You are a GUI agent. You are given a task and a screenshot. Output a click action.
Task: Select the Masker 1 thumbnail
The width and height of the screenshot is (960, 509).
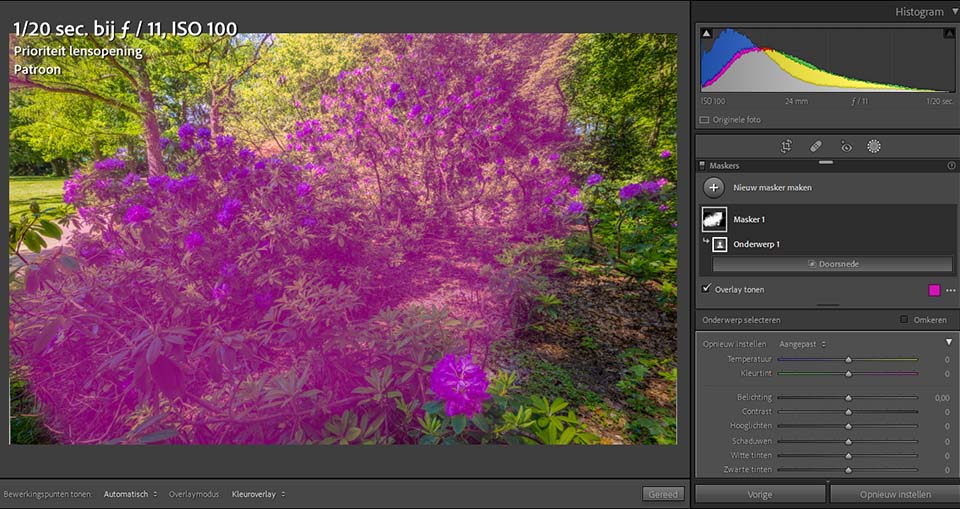point(714,219)
